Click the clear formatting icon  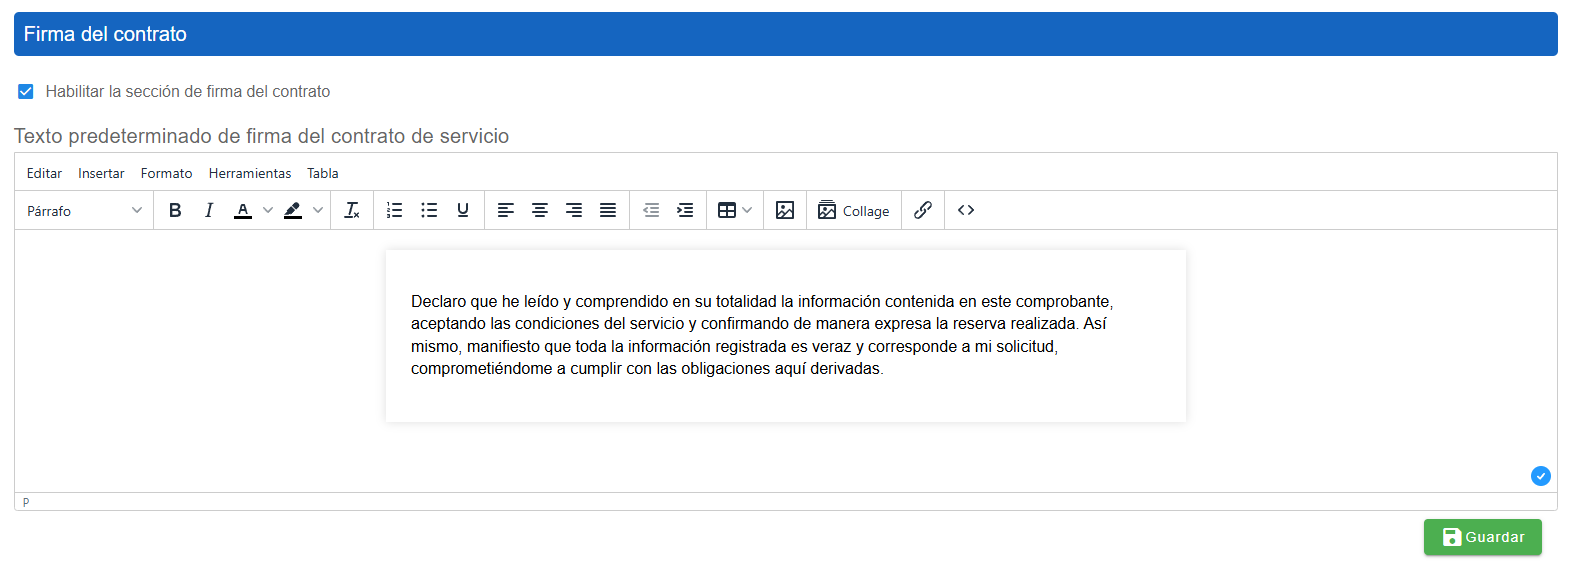pyautogui.click(x=352, y=210)
